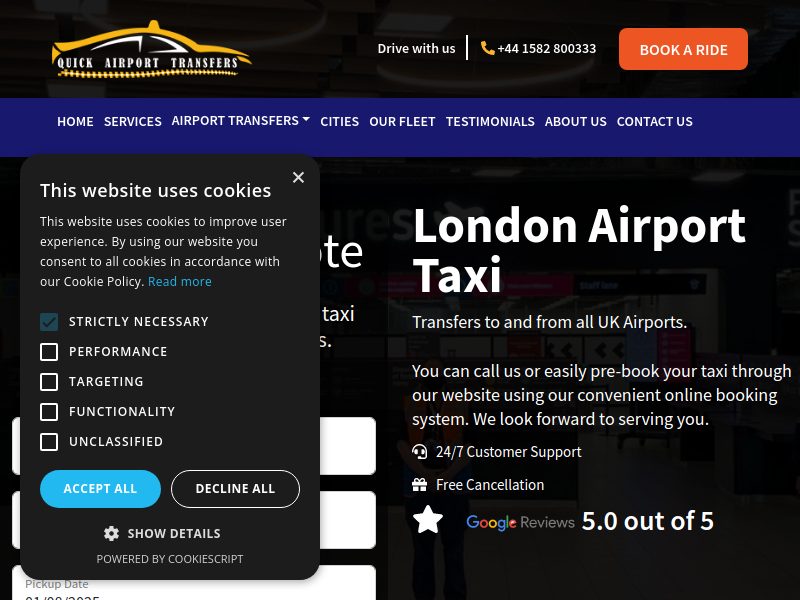Click the gift icon beside Free Cancellation
This screenshot has height=600, width=800.
[x=419, y=485]
